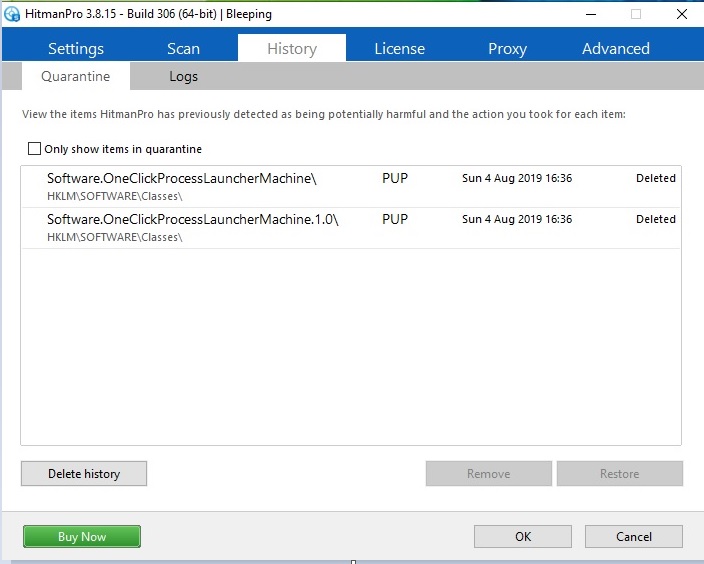Go to the Proxy tab
This screenshot has height=564, width=704.
tap(507, 48)
